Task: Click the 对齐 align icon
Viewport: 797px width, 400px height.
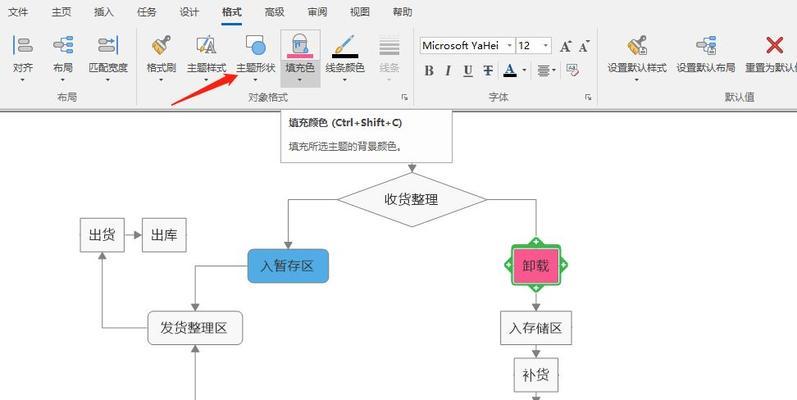Action: click(x=23, y=45)
